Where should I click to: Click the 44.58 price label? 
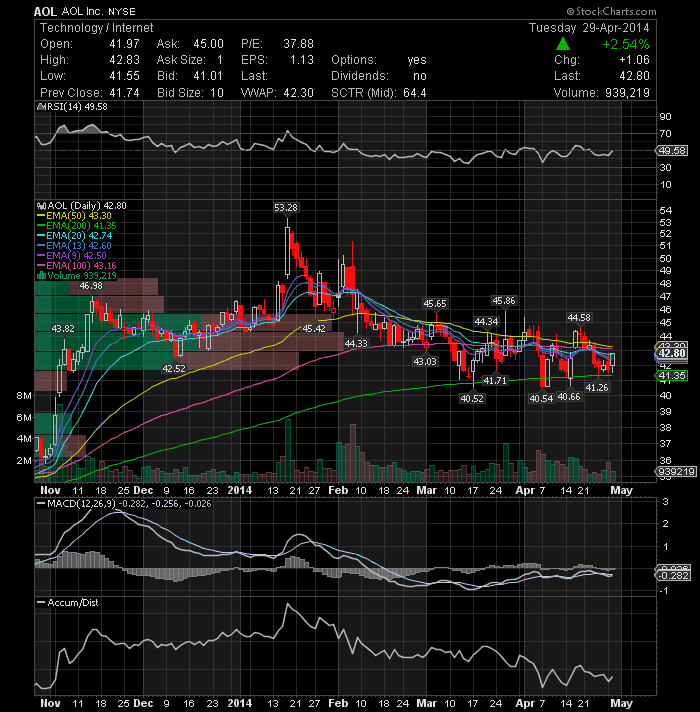coord(579,317)
